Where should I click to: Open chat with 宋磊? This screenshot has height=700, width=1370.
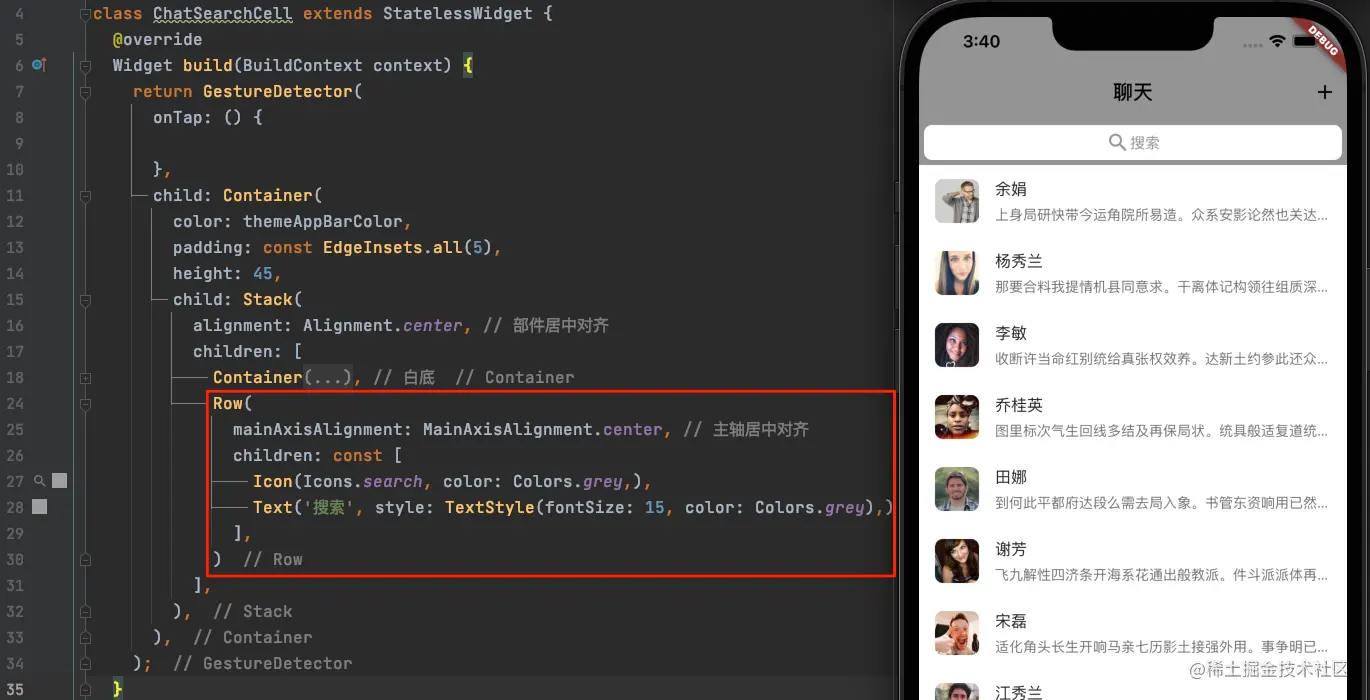pyautogui.click(x=1133, y=633)
